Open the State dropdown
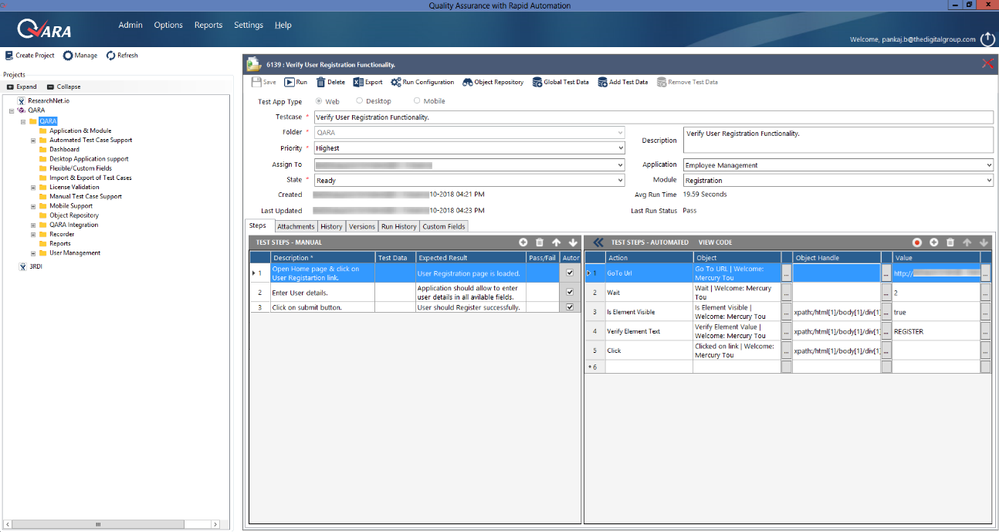999x532 pixels. (621, 180)
